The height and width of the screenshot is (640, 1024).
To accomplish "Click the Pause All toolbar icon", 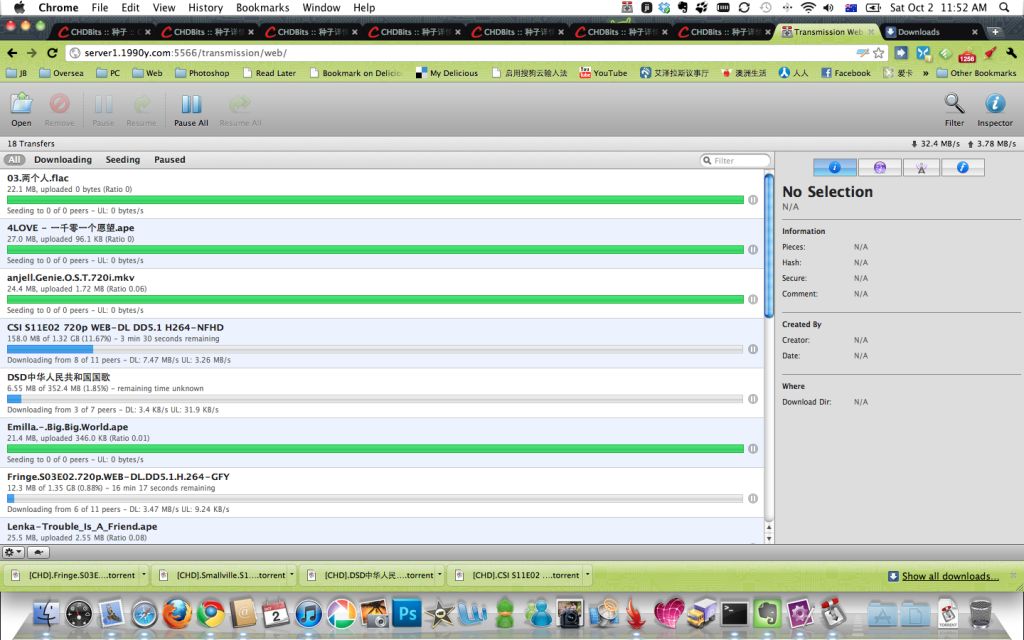I will [x=190, y=108].
